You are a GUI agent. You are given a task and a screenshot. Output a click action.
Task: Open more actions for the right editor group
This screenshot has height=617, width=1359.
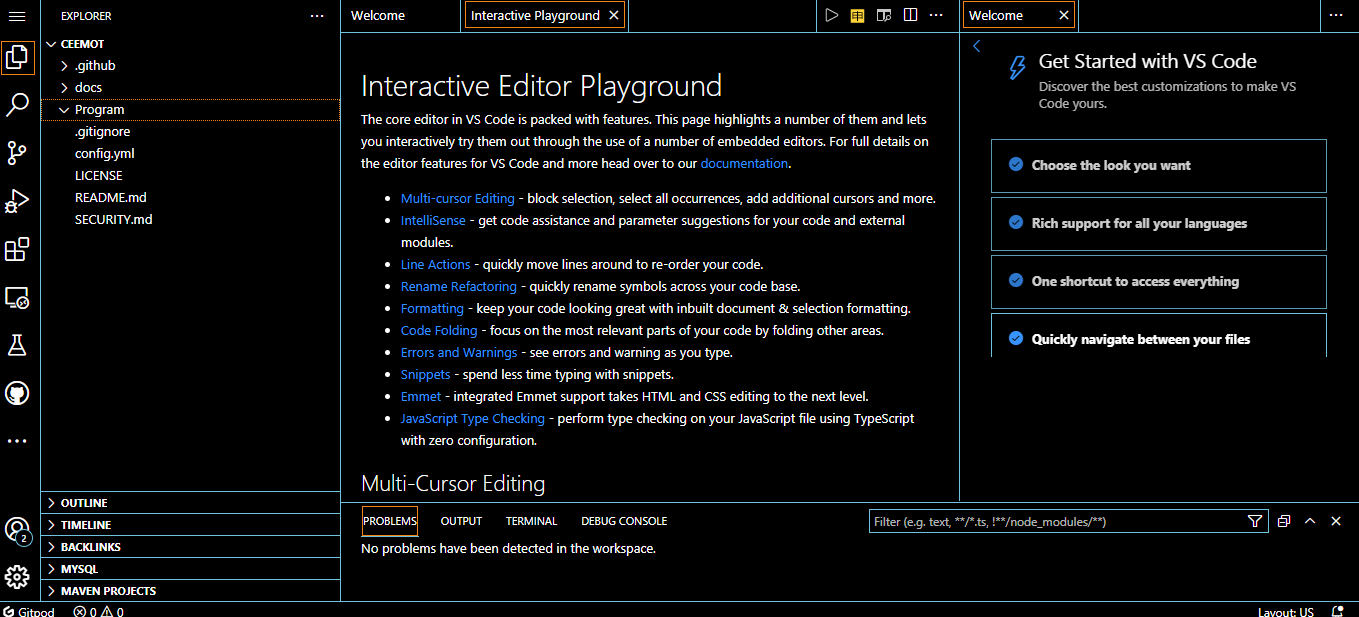click(x=1335, y=15)
